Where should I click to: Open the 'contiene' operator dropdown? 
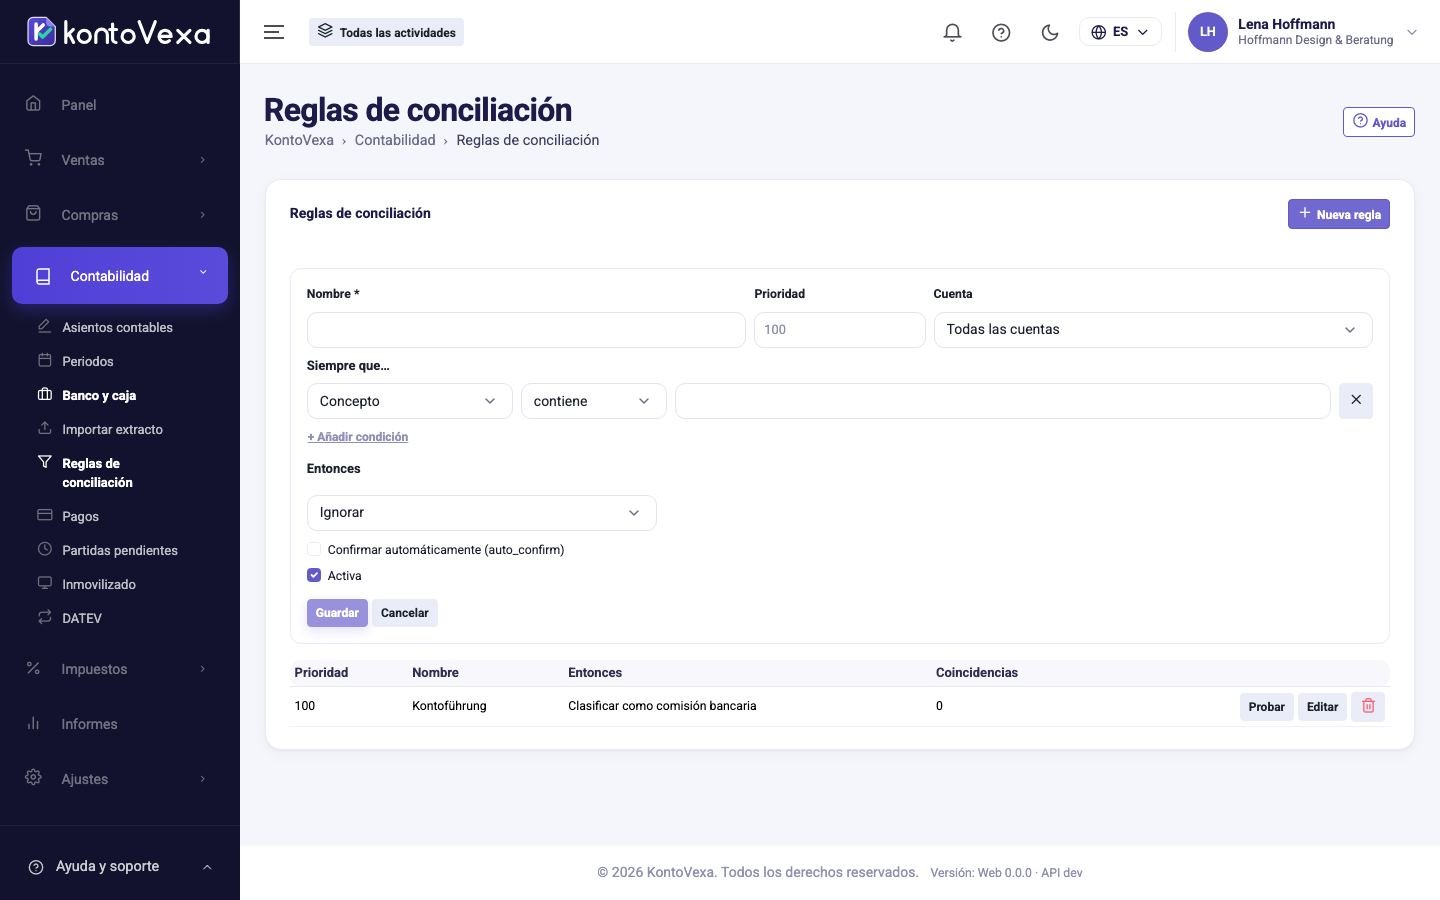pos(594,401)
